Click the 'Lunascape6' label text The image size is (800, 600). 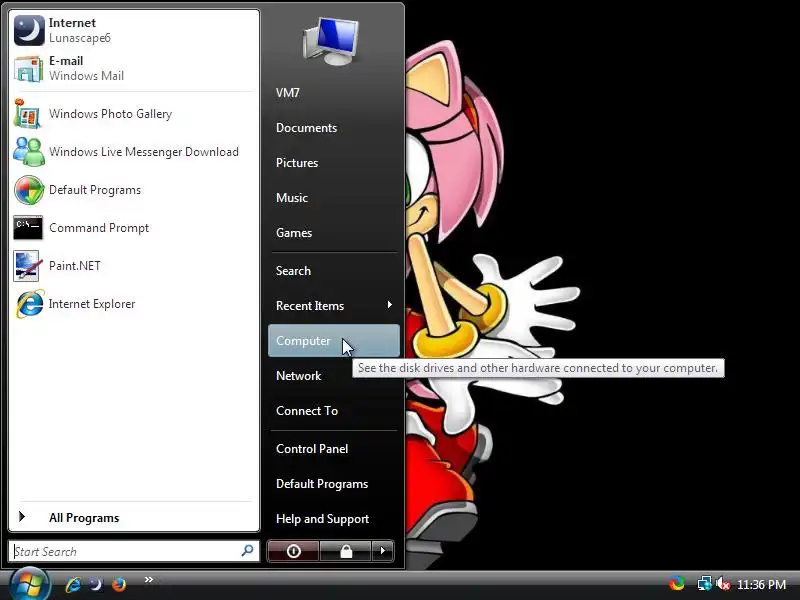point(80,38)
